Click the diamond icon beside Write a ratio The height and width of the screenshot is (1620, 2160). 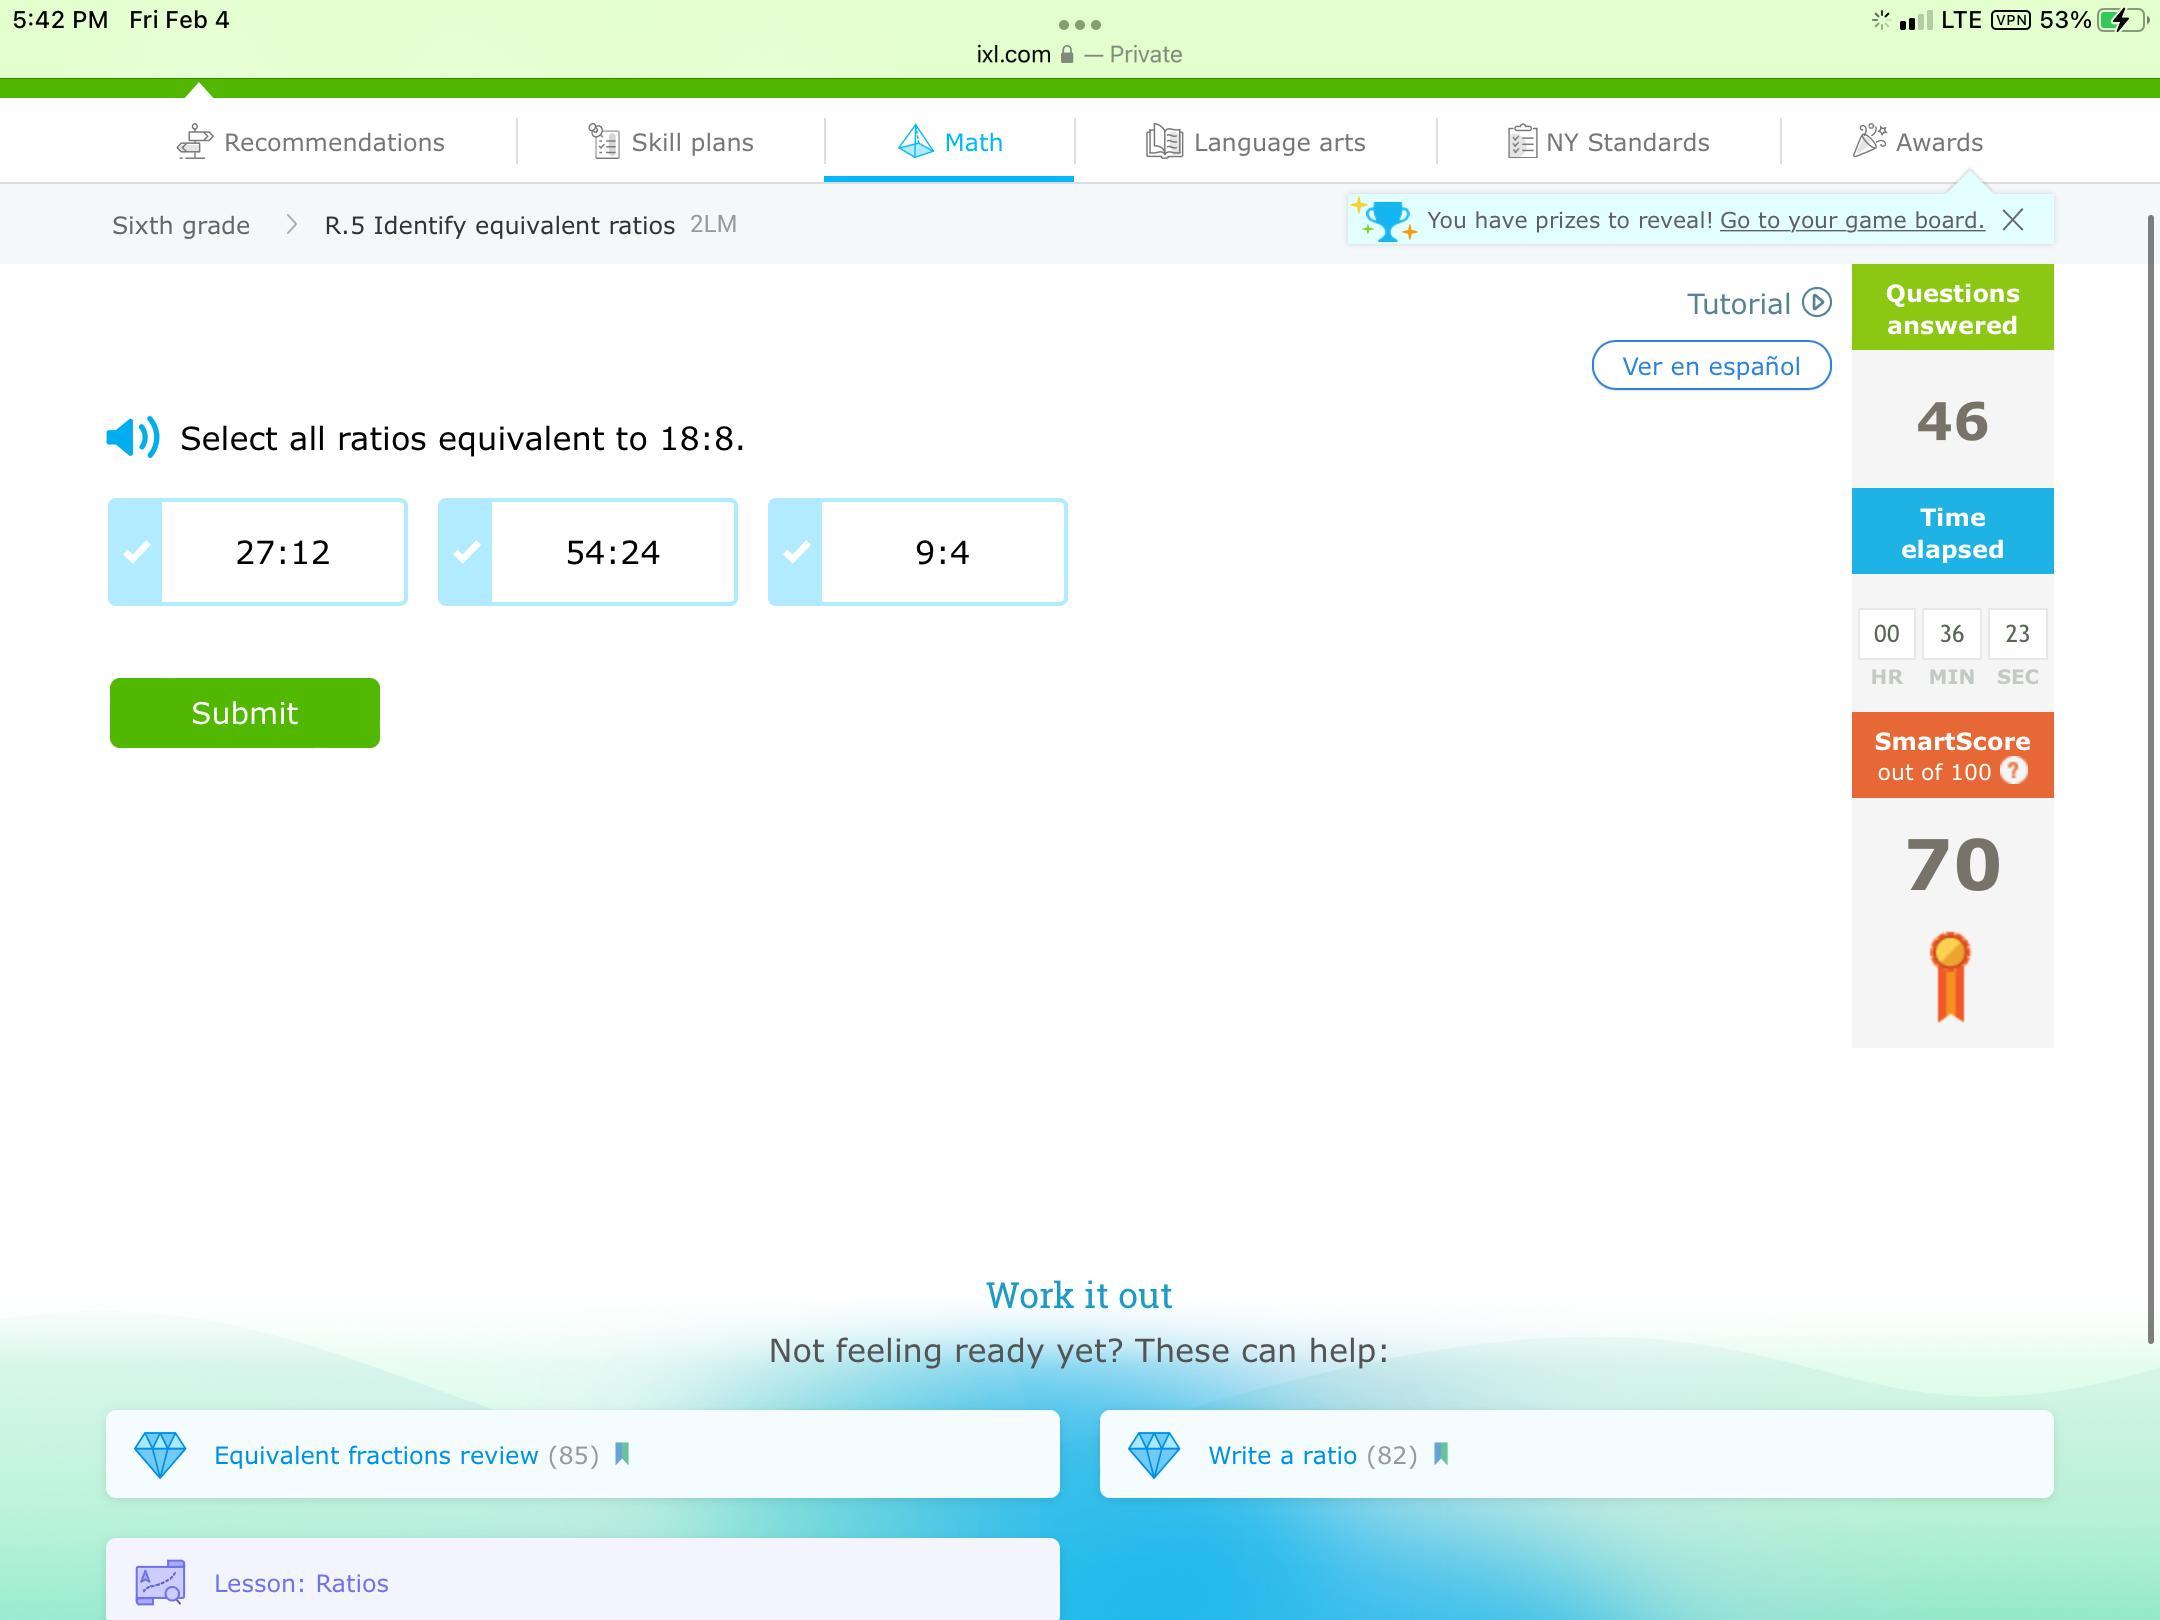click(x=1153, y=1454)
